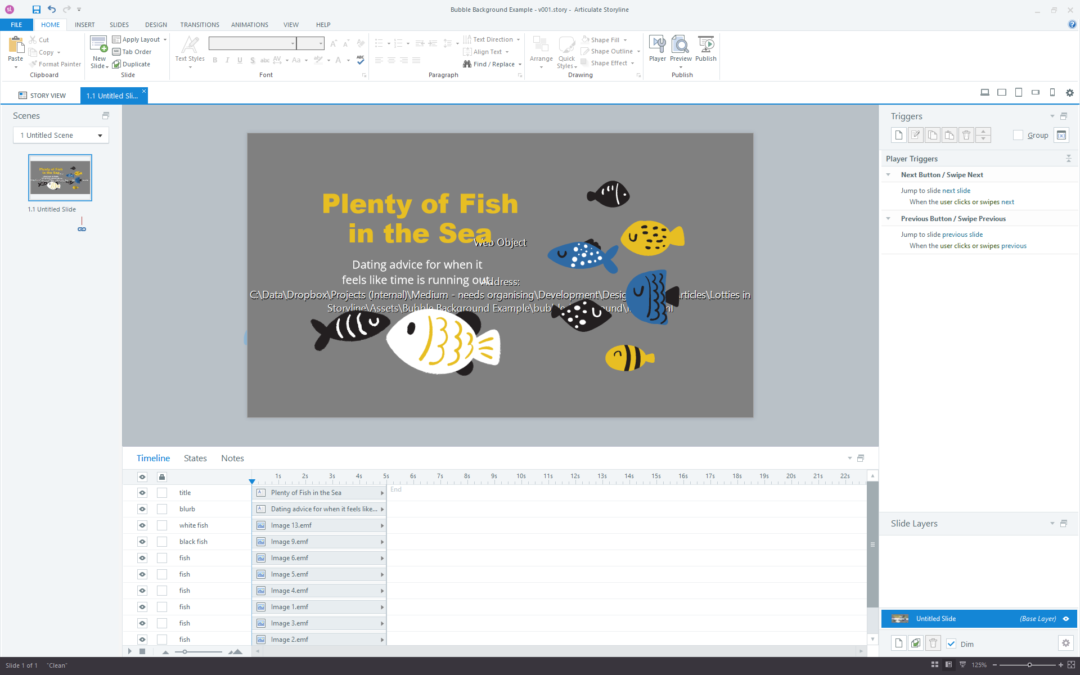
Task: Add a new slide layer
Action: 898,644
